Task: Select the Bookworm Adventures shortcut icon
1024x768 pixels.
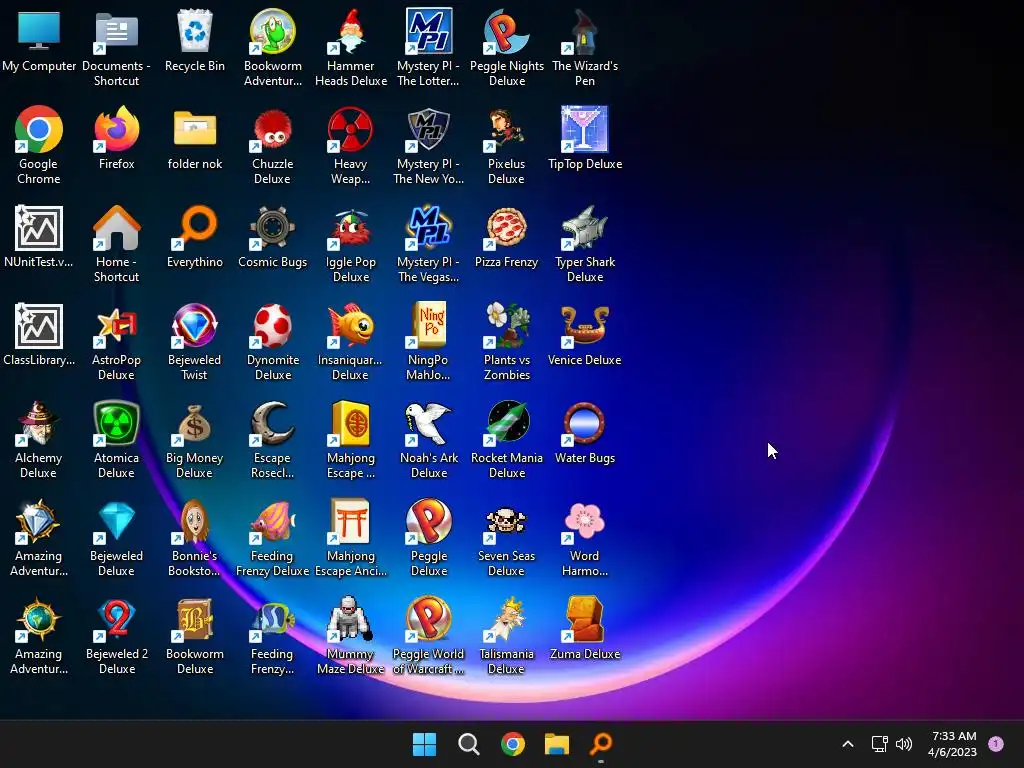Action: point(272,31)
